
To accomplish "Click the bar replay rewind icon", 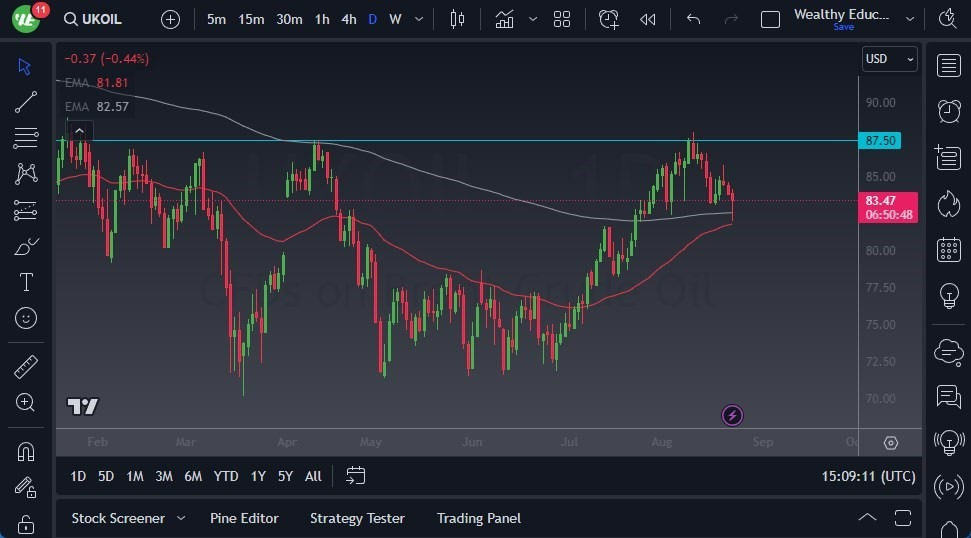I will pos(648,19).
